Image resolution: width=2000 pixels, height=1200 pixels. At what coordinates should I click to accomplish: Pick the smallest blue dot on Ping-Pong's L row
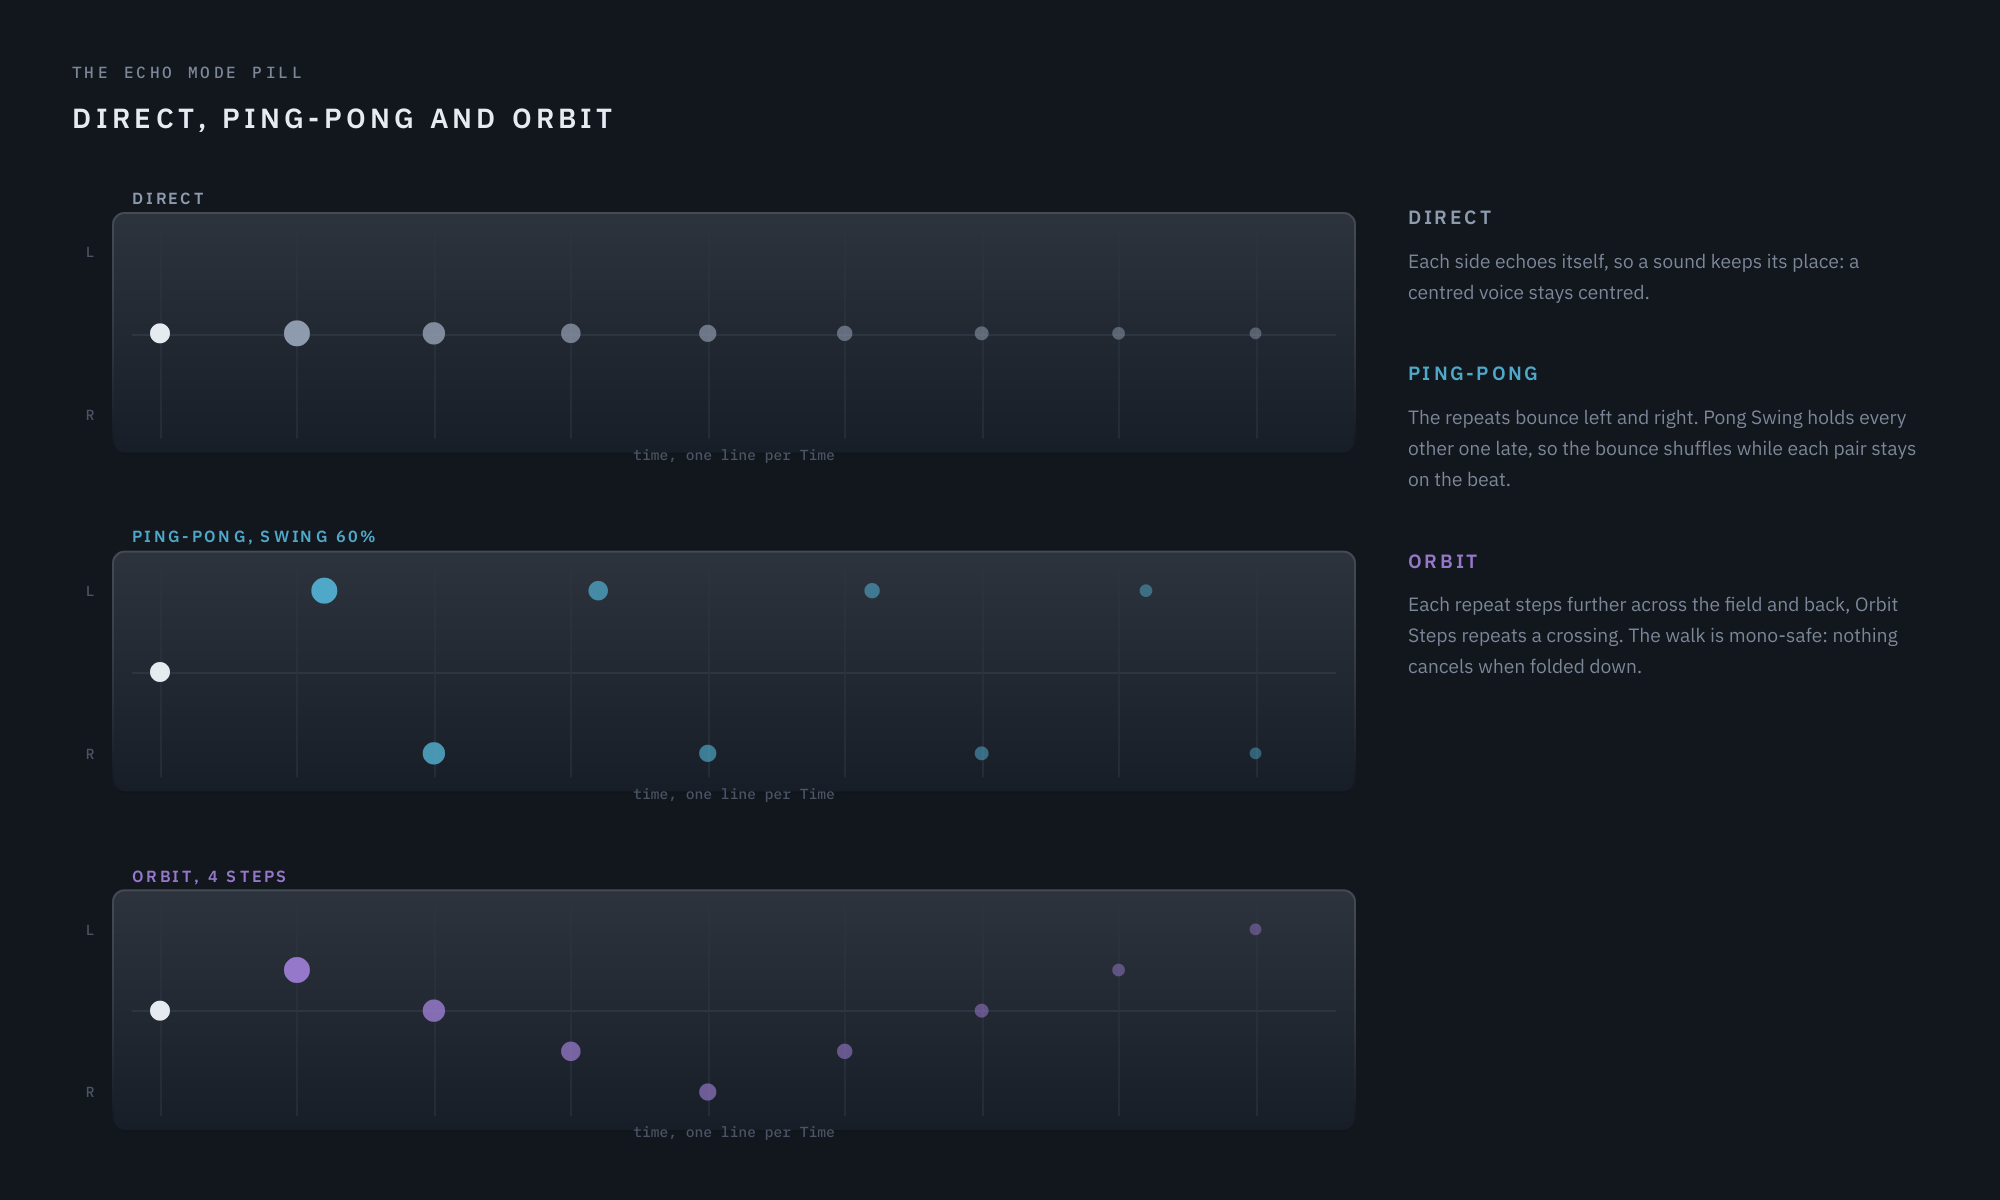pos(1146,591)
